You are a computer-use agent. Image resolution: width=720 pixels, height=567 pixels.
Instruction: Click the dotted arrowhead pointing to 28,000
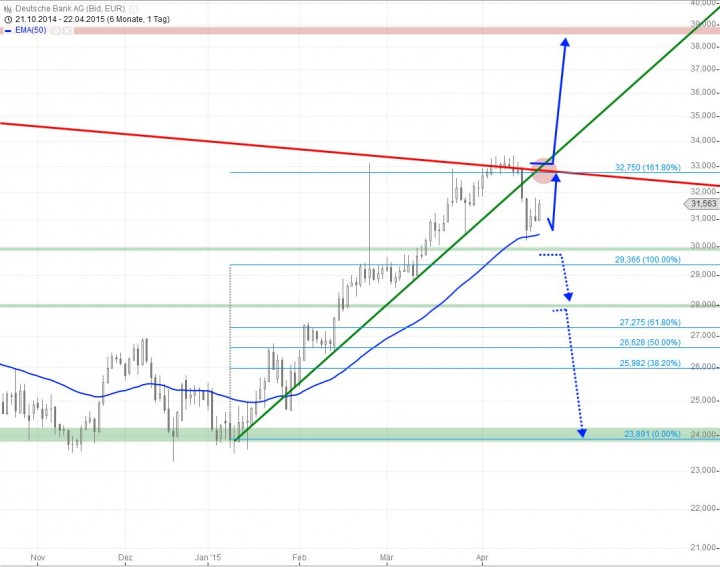pyautogui.click(x=569, y=296)
